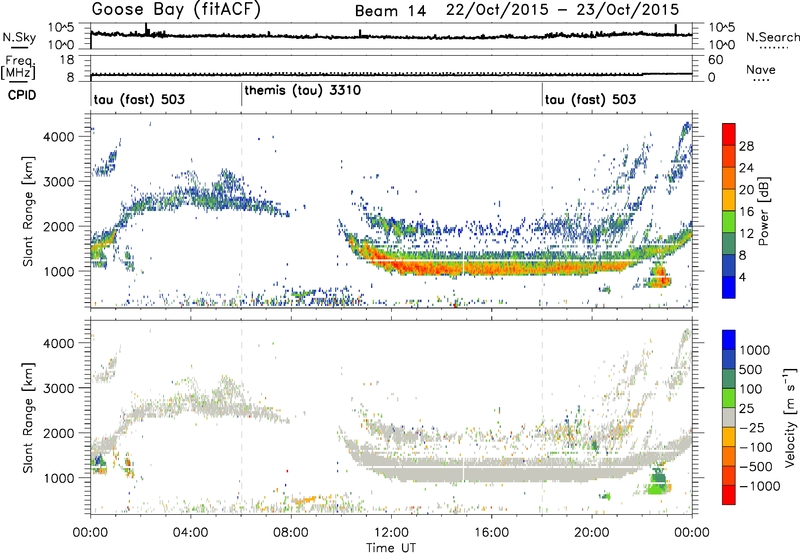The height and width of the screenshot is (554, 800).
Task: Pick the bright blue bottom Power colorbar segment
Action: point(729,288)
